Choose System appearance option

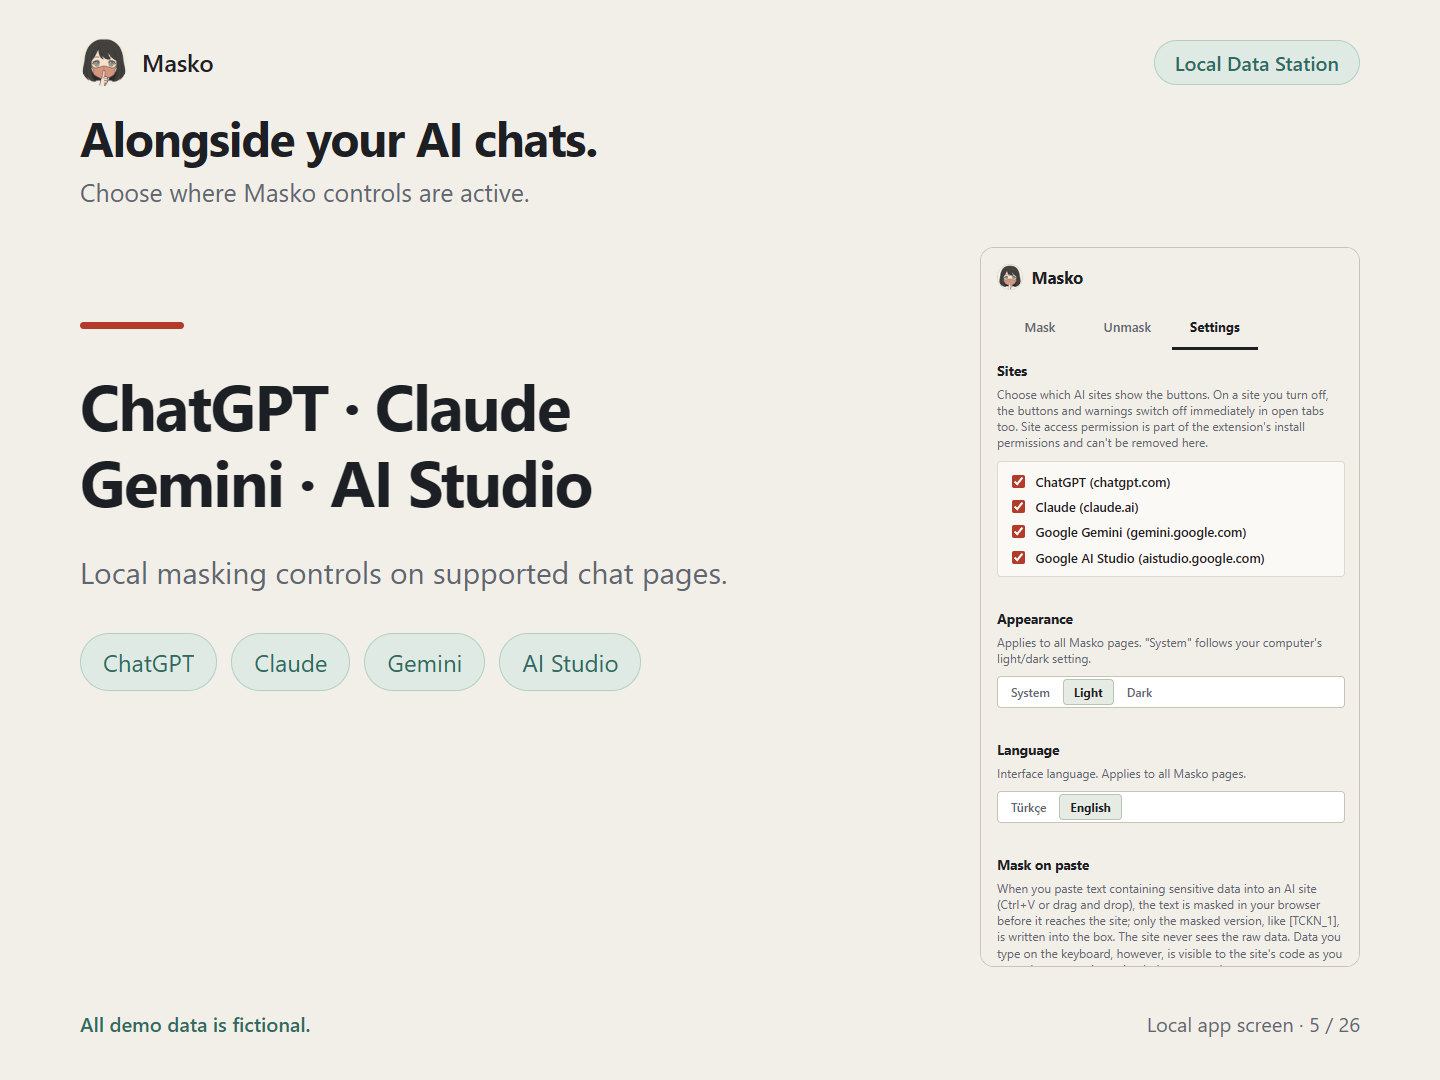(x=1030, y=693)
